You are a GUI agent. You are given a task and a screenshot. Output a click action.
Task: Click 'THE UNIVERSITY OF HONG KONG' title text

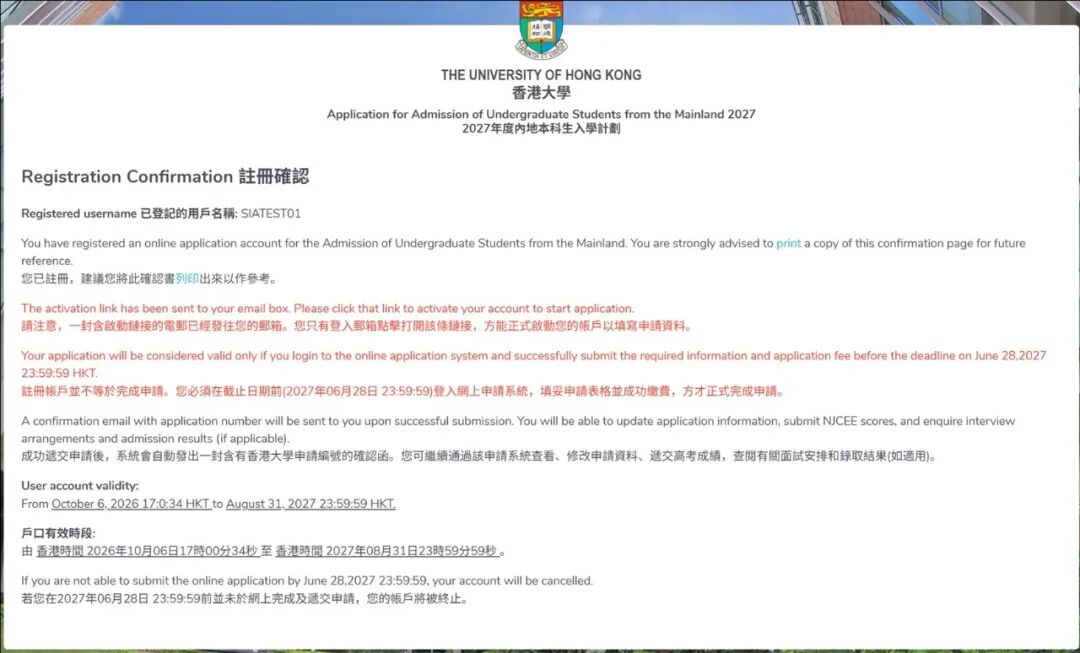(x=541, y=75)
